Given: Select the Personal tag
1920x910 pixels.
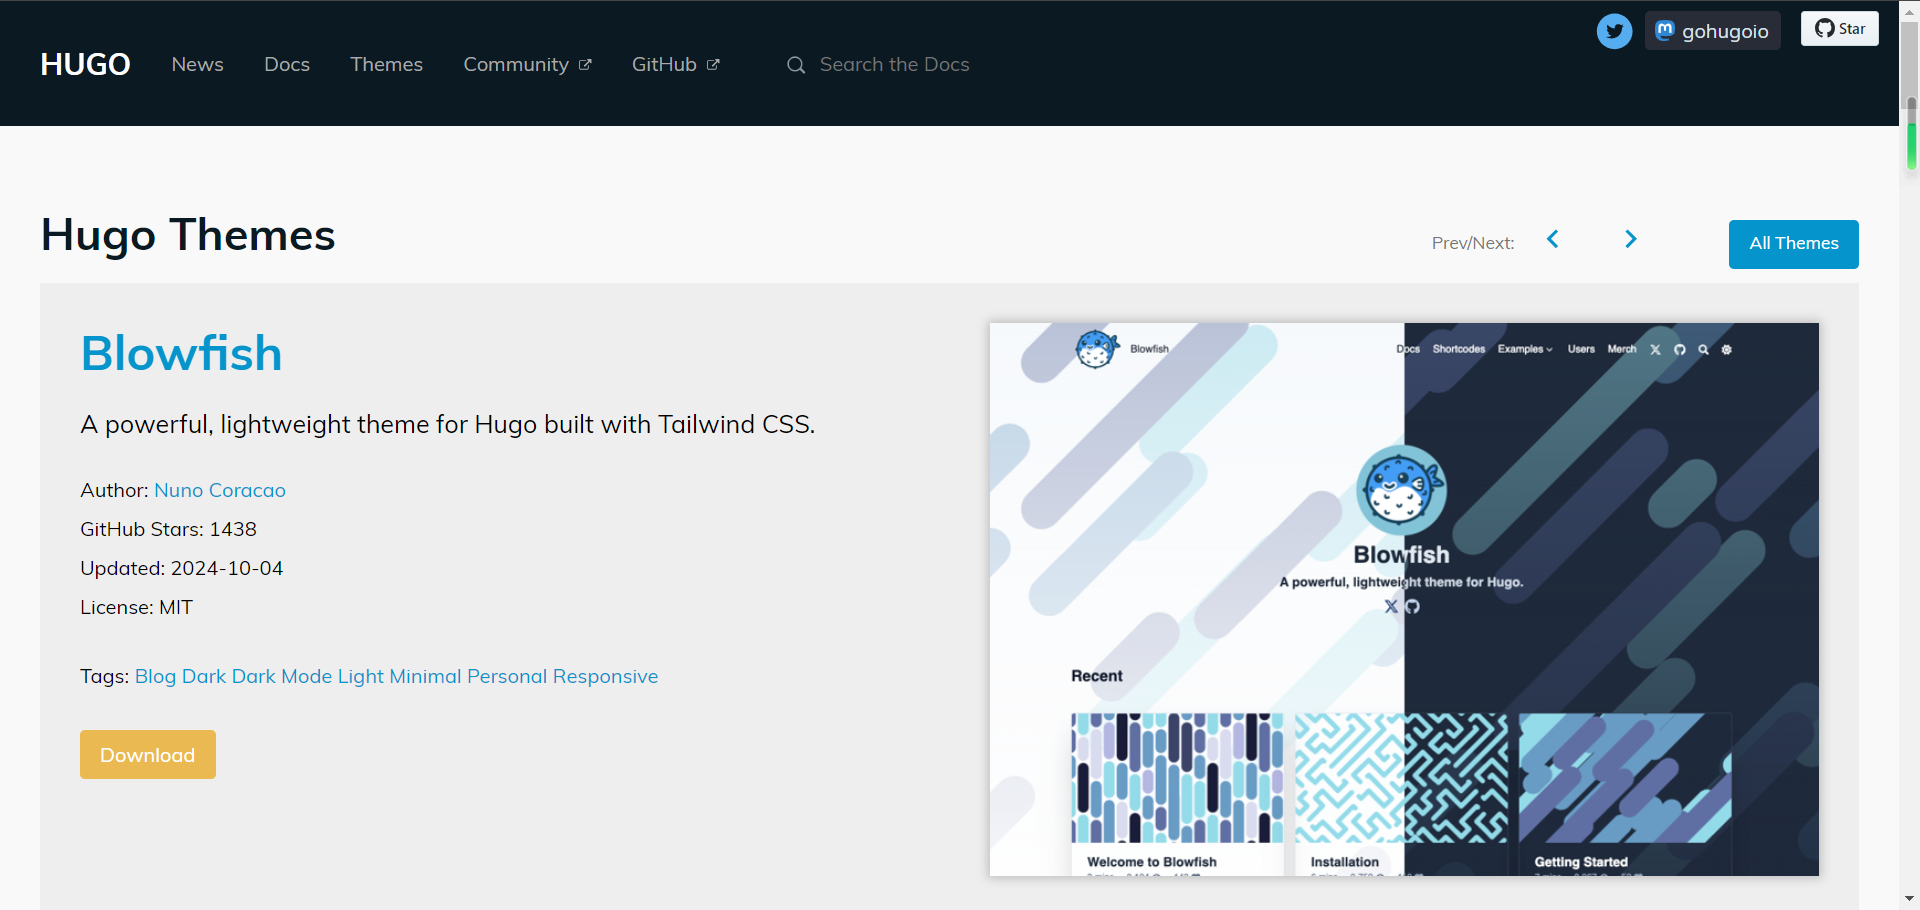Looking at the screenshot, I should [x=507, y=676].
